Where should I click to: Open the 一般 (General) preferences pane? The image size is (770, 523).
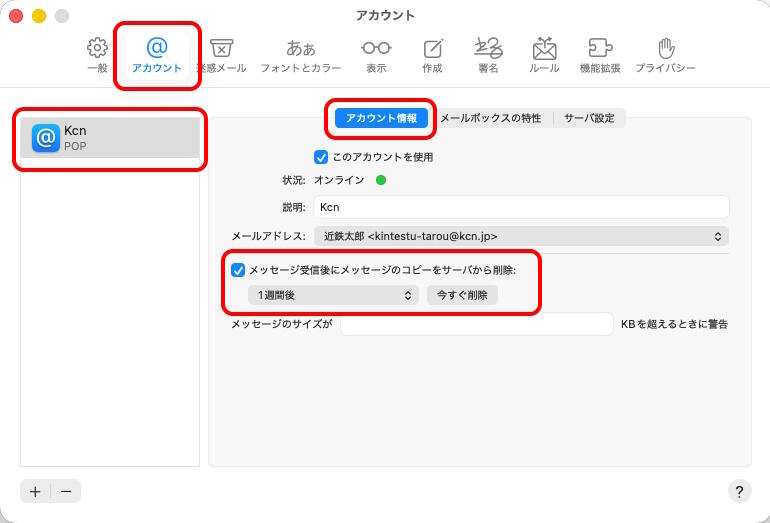tap(97, 55)
